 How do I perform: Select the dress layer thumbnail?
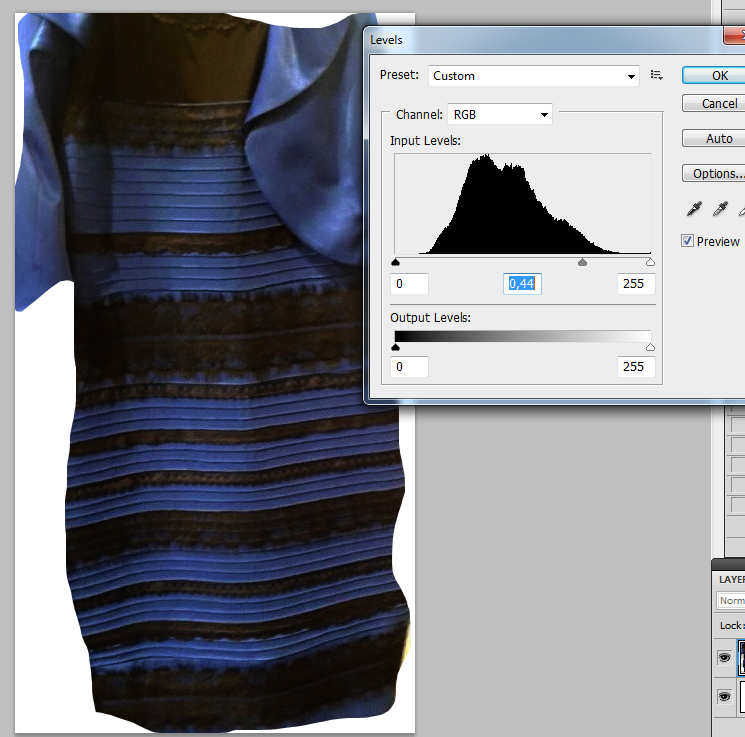coord(741,657)
